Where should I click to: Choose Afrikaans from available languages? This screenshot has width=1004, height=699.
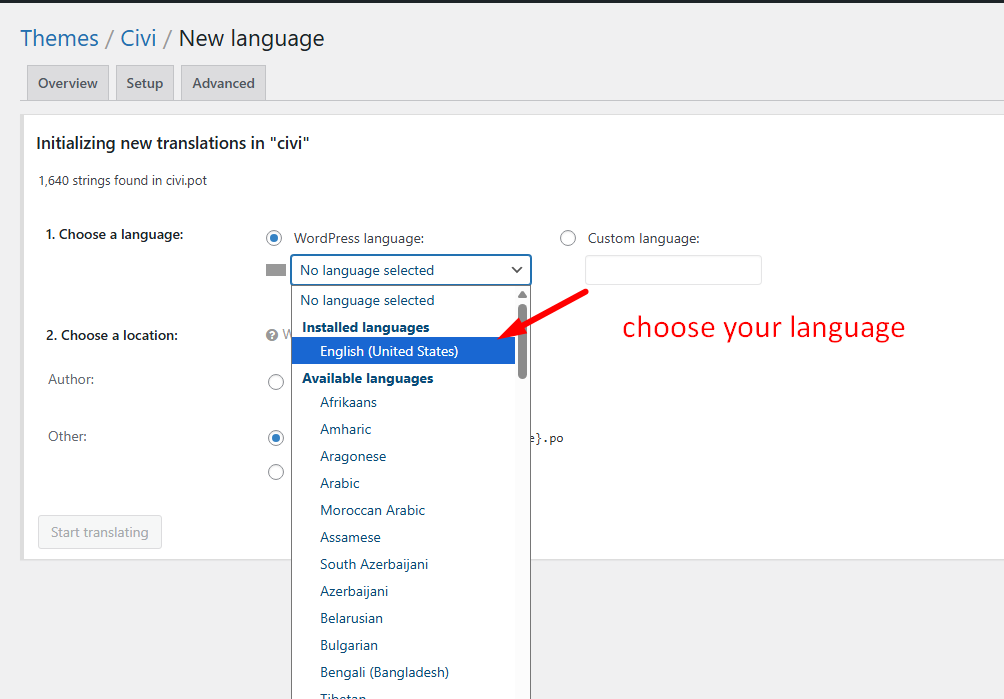(348, 402)
